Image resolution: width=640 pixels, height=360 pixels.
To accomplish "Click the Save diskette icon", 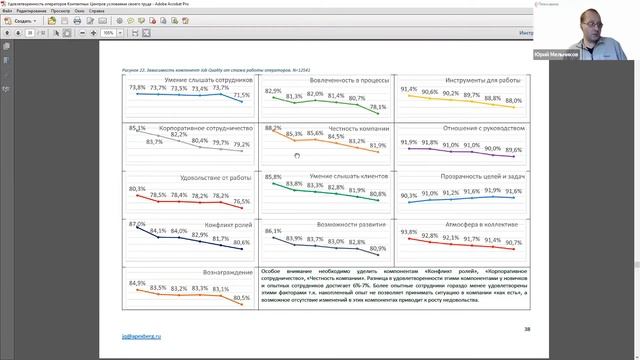I will [x=64, y=21].
